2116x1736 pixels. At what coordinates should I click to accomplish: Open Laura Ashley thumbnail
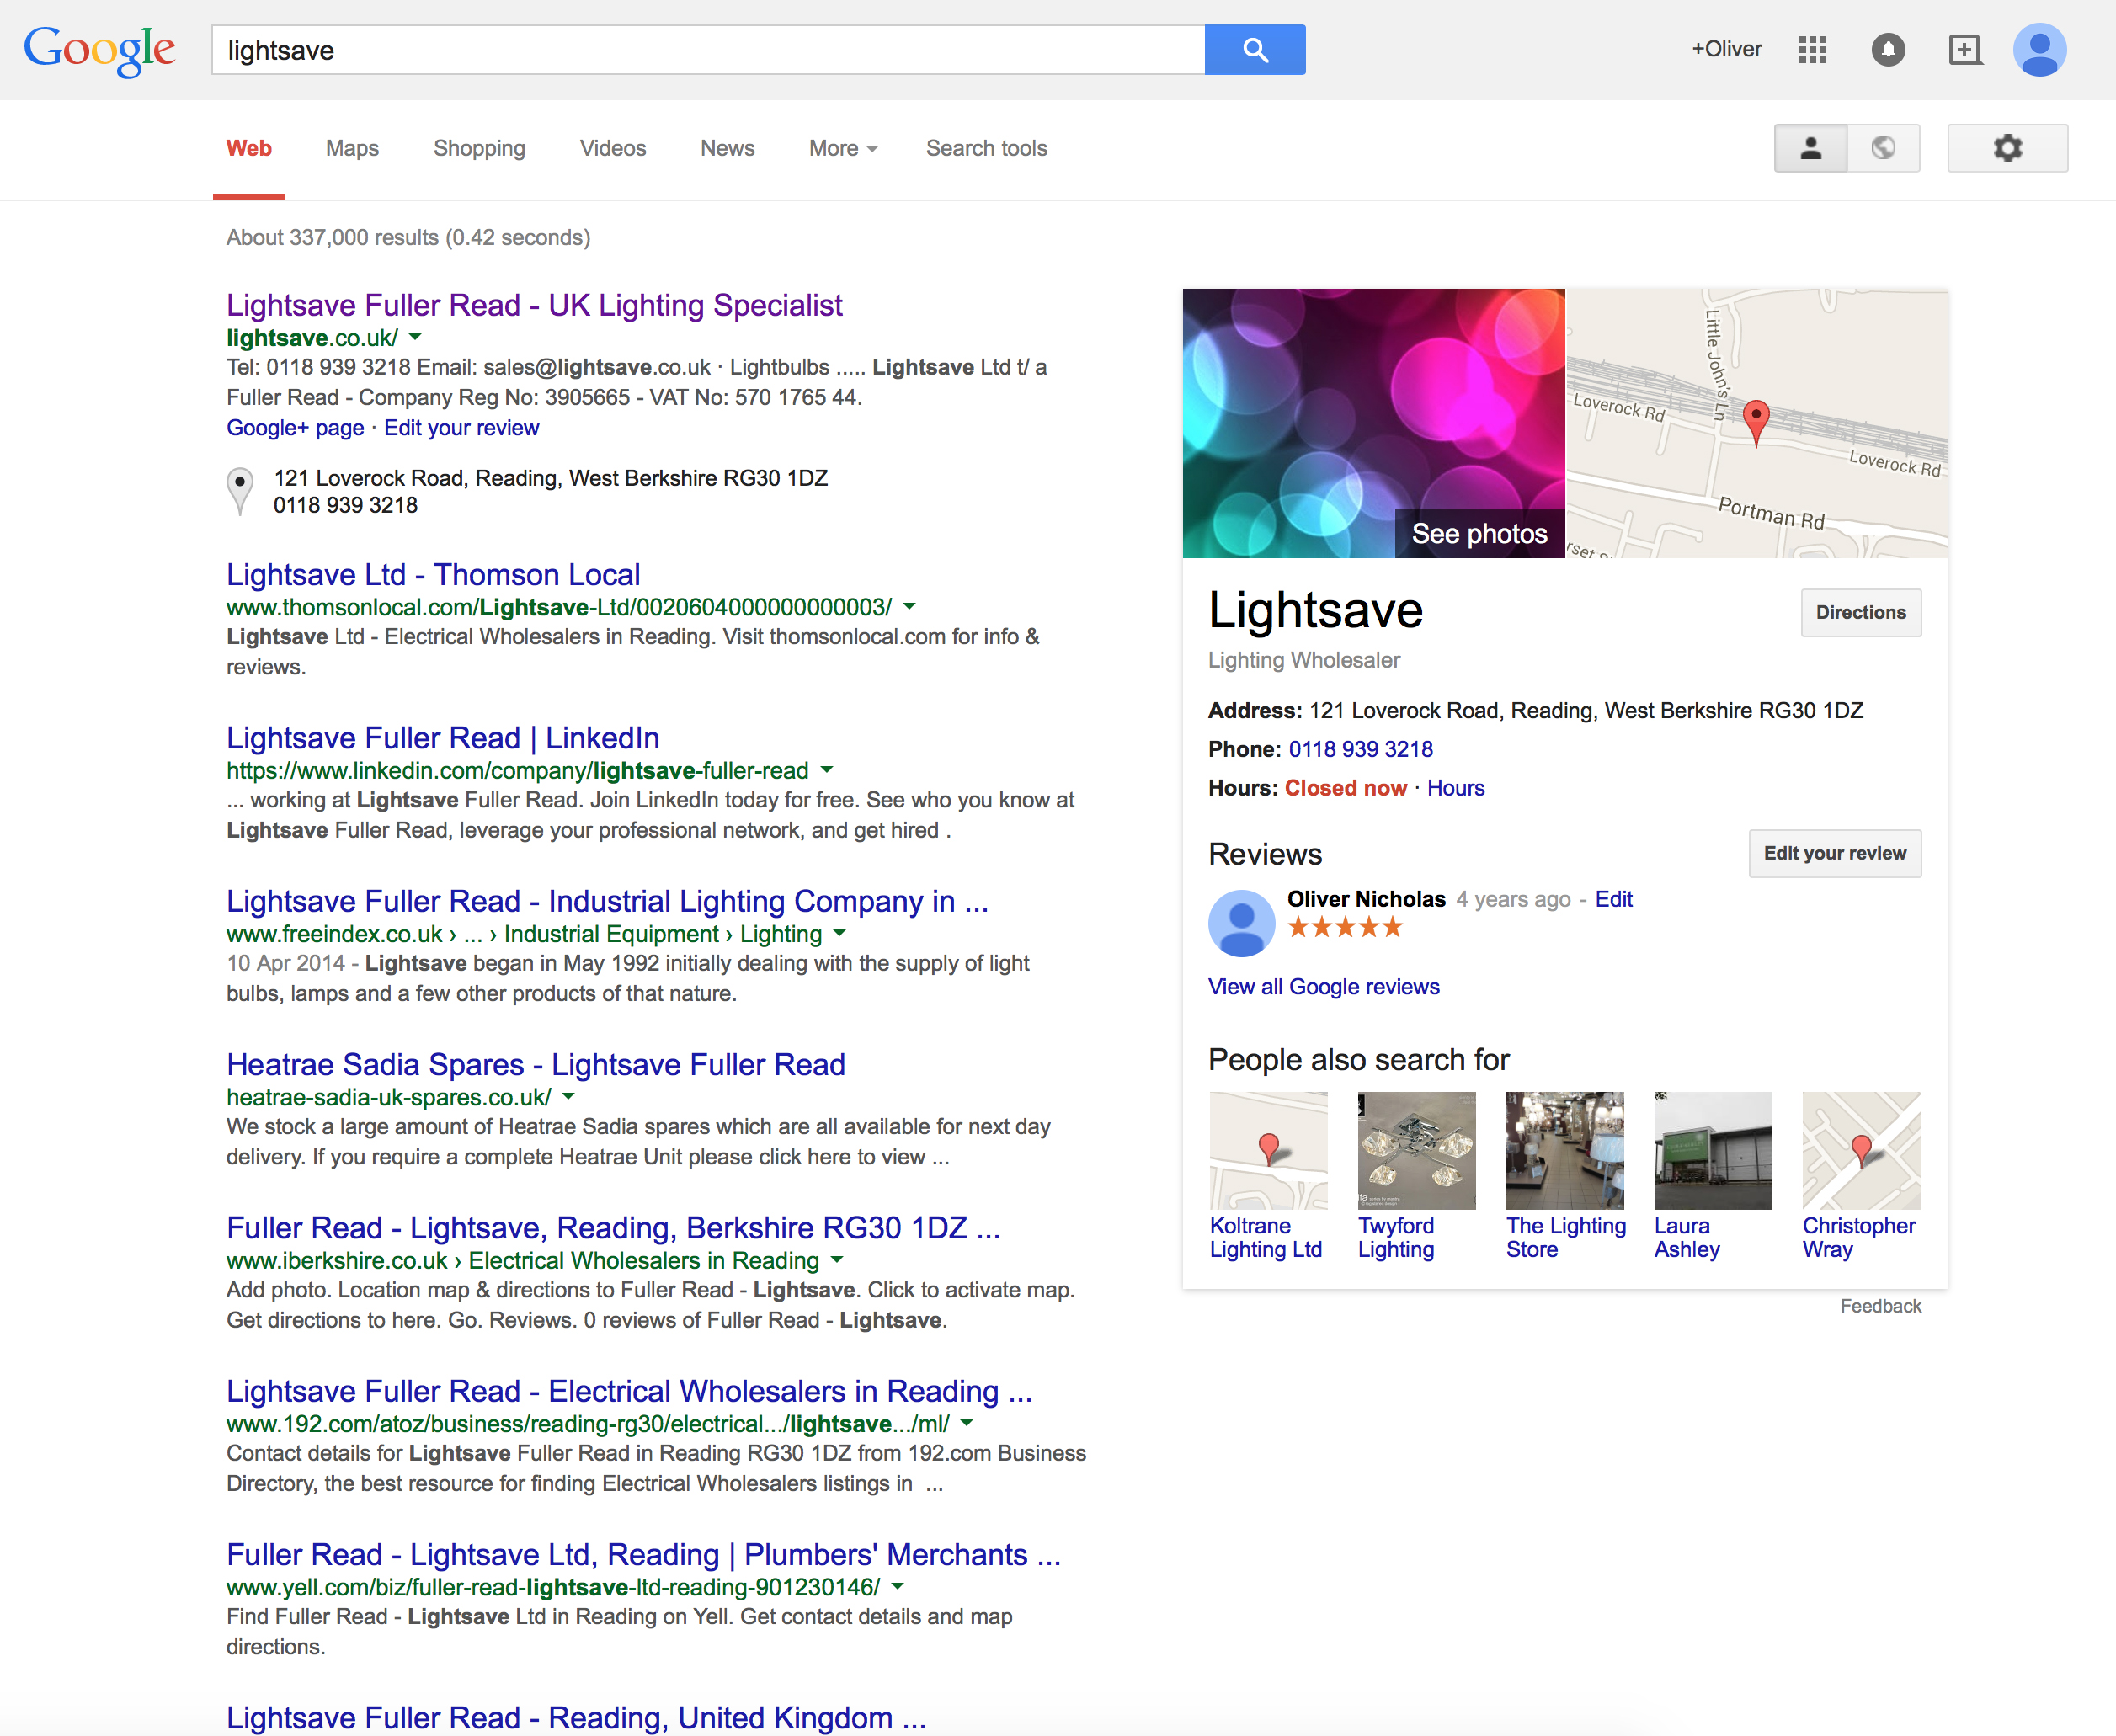1712,1150
